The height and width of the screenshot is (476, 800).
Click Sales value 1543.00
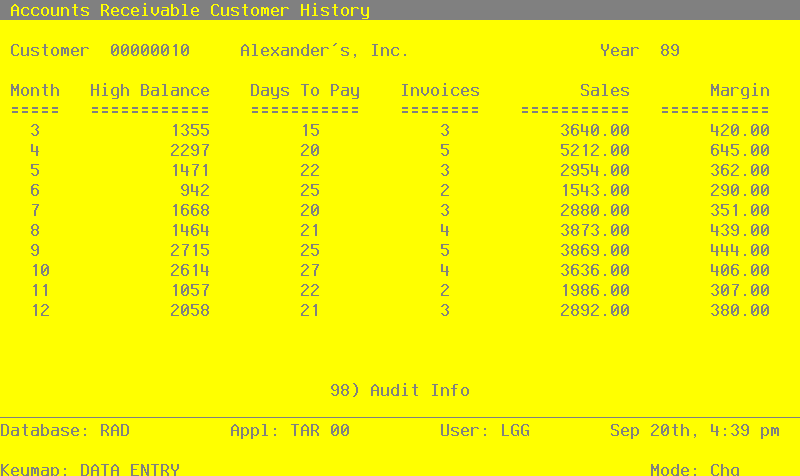(x=595, y=190)
